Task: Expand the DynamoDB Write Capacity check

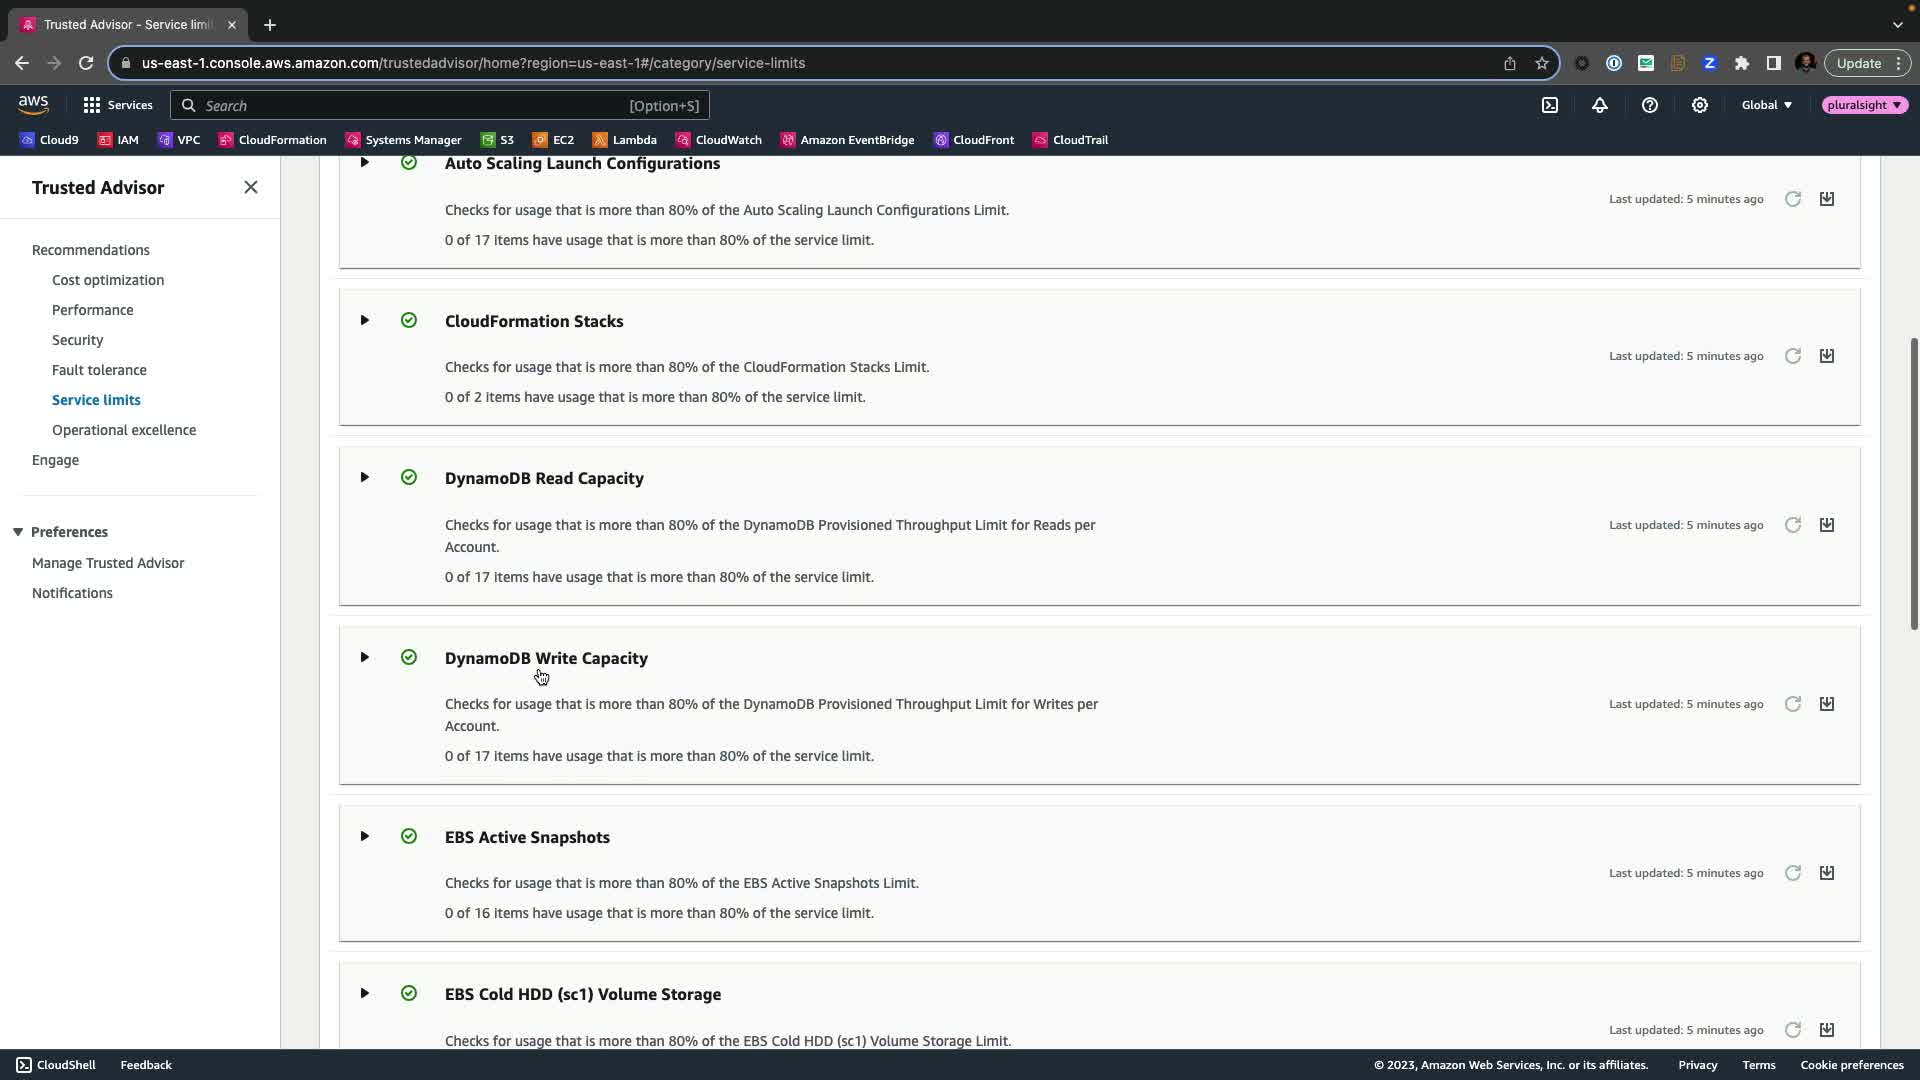Action: pos(364,657)
